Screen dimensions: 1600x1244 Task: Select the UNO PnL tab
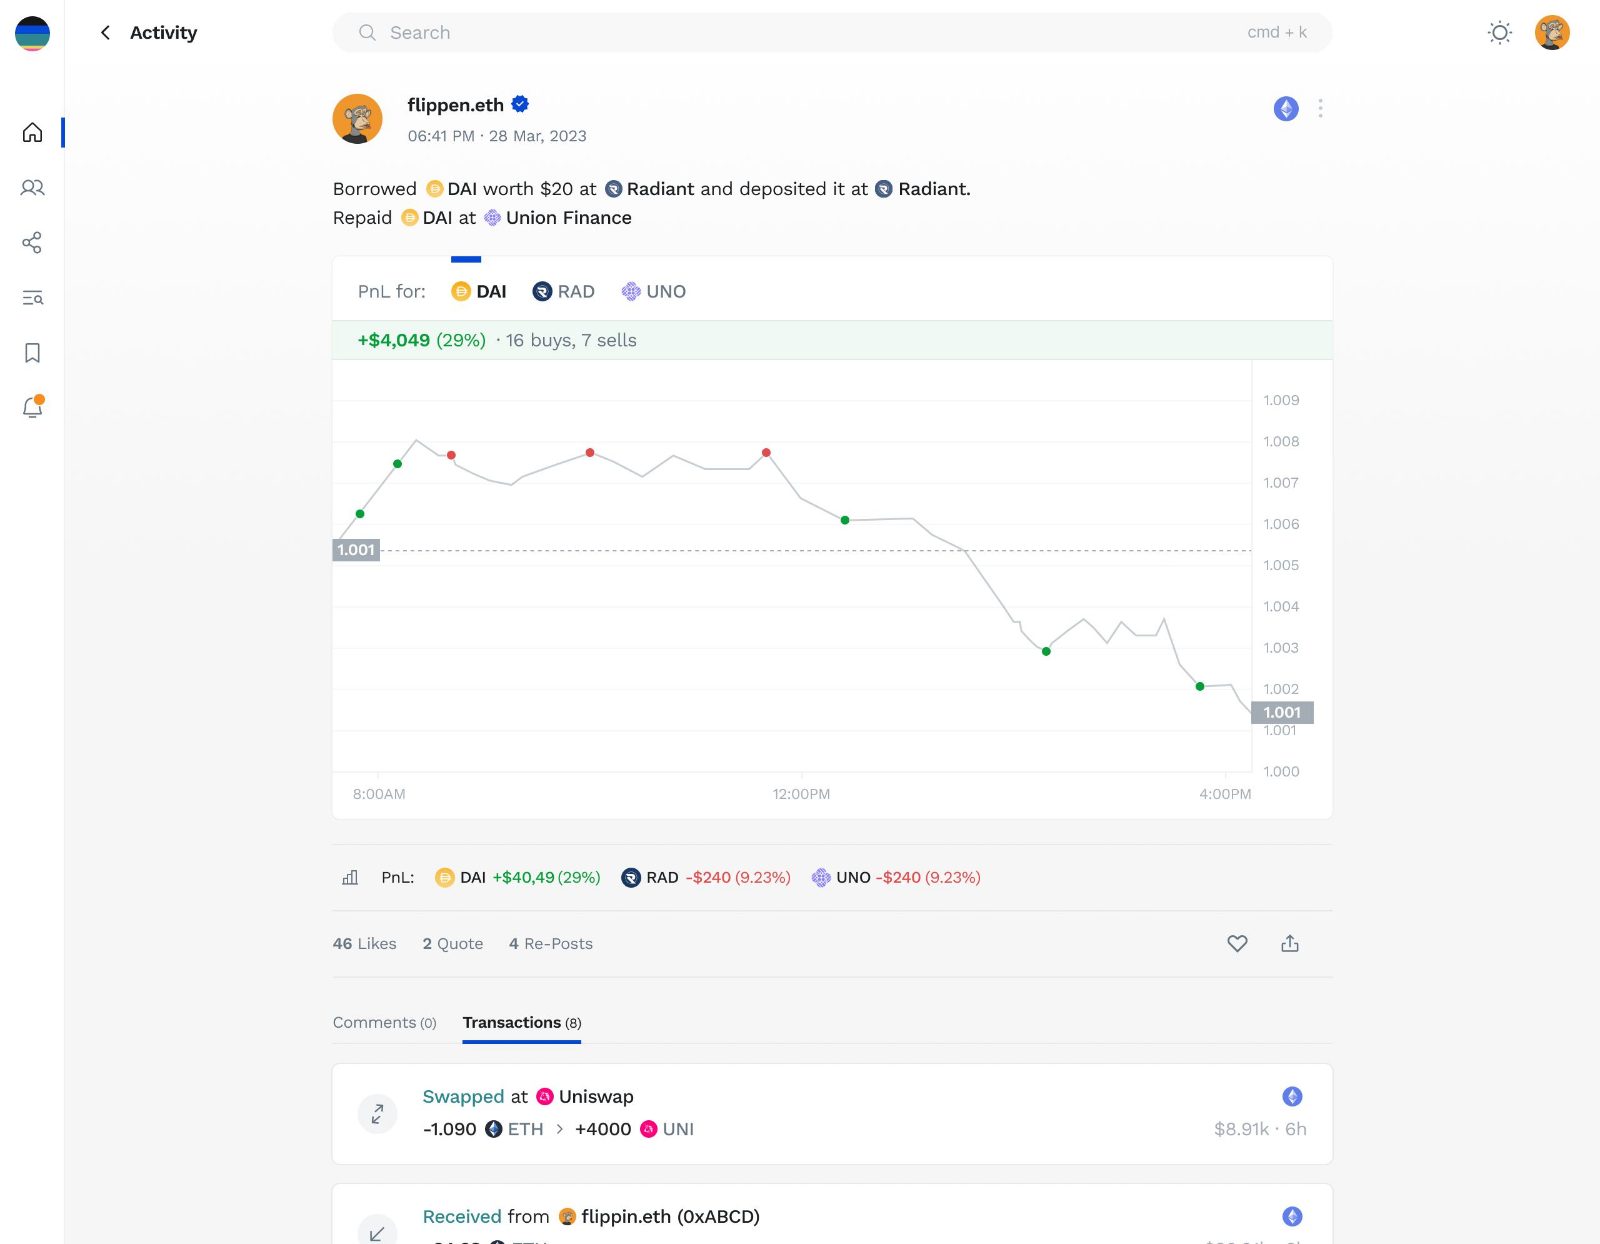click(x=653, y=292)
